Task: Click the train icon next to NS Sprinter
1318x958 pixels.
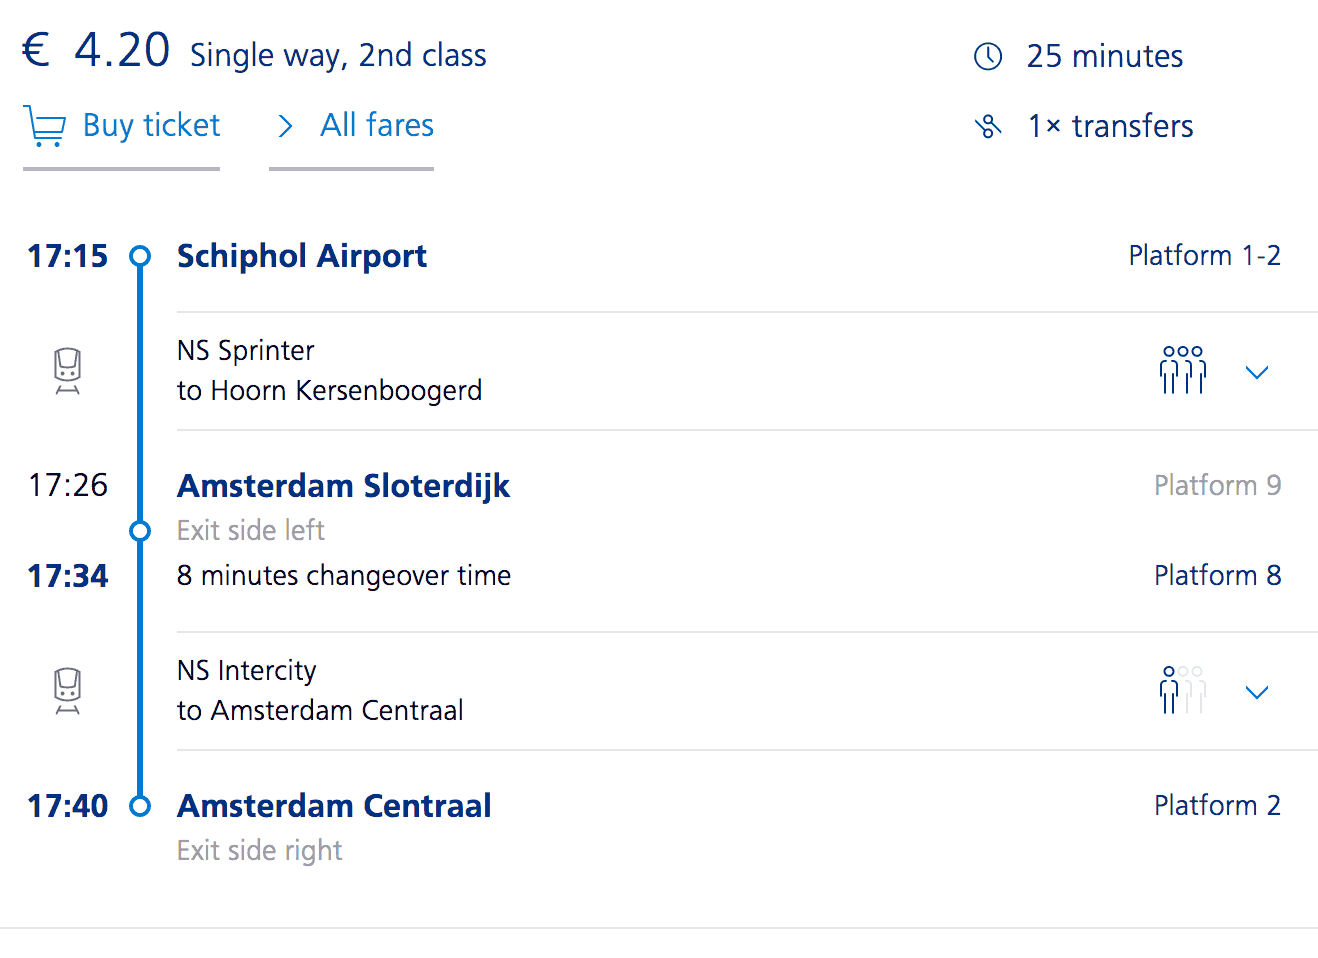Action: [67, 371]
